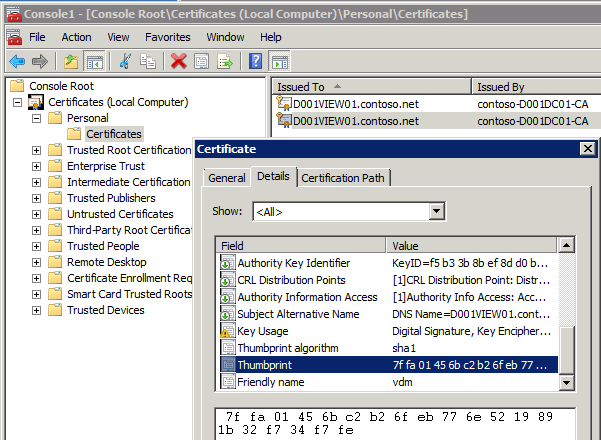Select Smart Card Trusted Roots folder
The height and width of the screenshot is (440, 601).
(x=130, y=294)
